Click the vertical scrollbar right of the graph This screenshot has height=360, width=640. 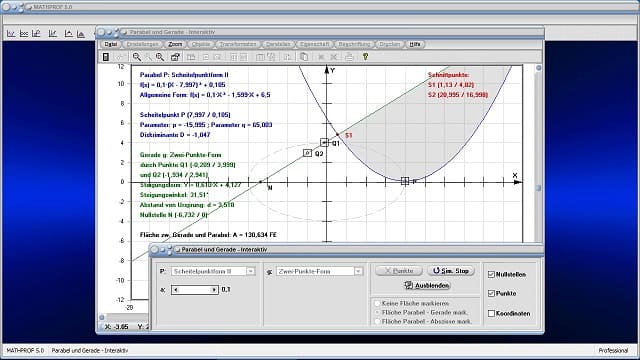538,153
